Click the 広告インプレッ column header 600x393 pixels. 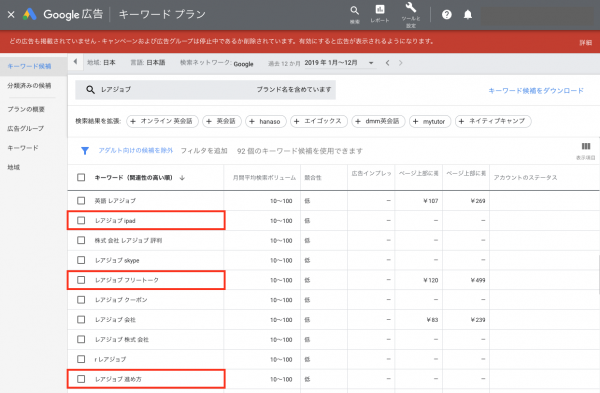pos(371,174)
